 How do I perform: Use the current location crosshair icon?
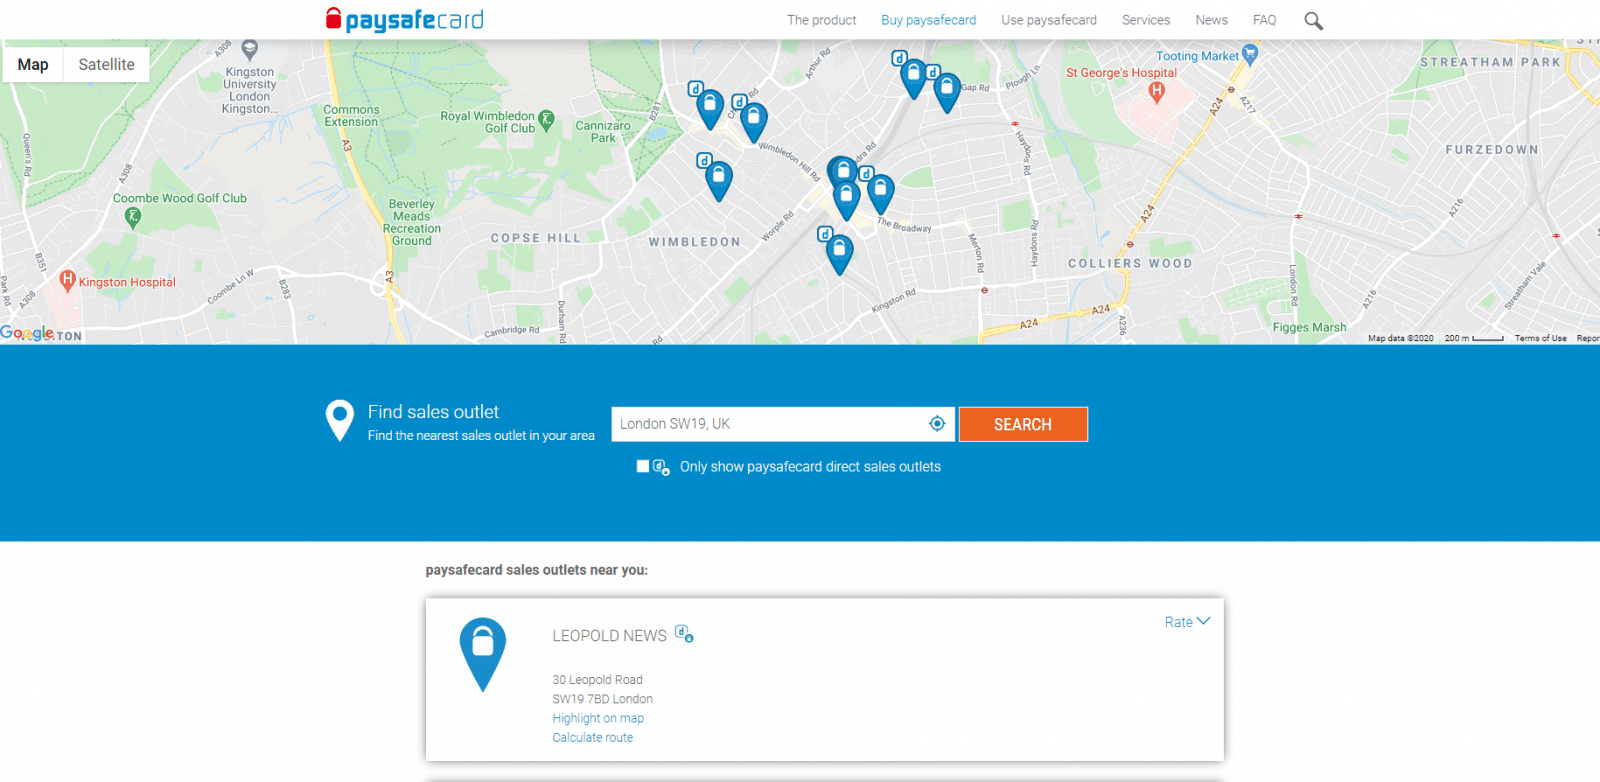click(937, 424)
